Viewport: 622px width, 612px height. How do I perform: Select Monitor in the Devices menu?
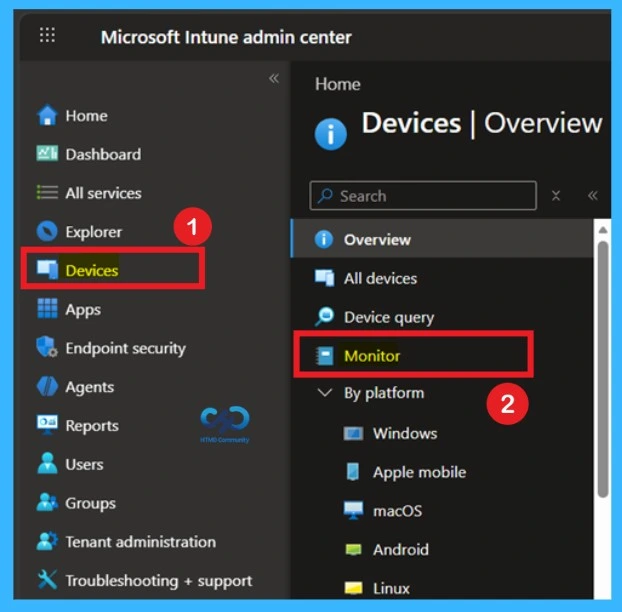coord(372,356)
